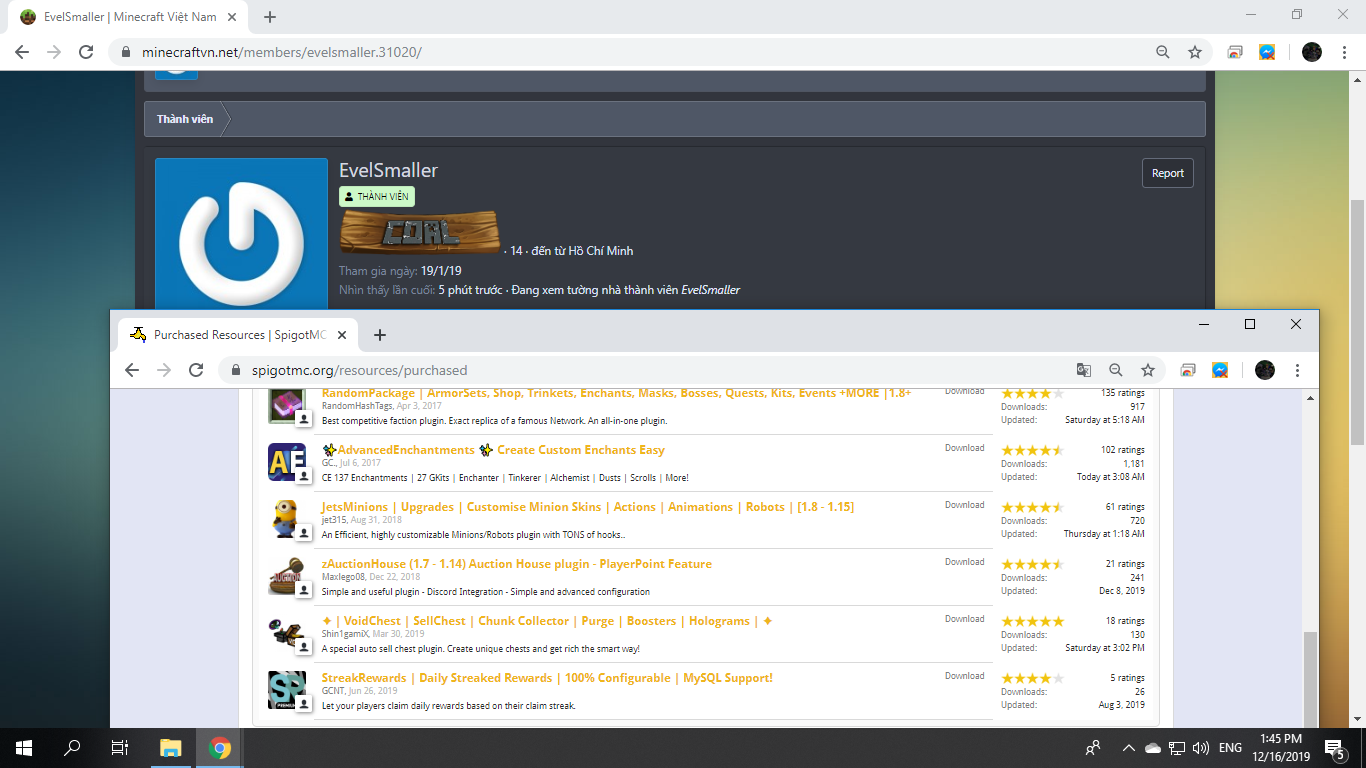Open the JetsMinions resource title link
This screenshot has width=1366, height=768.
(588, 507)
